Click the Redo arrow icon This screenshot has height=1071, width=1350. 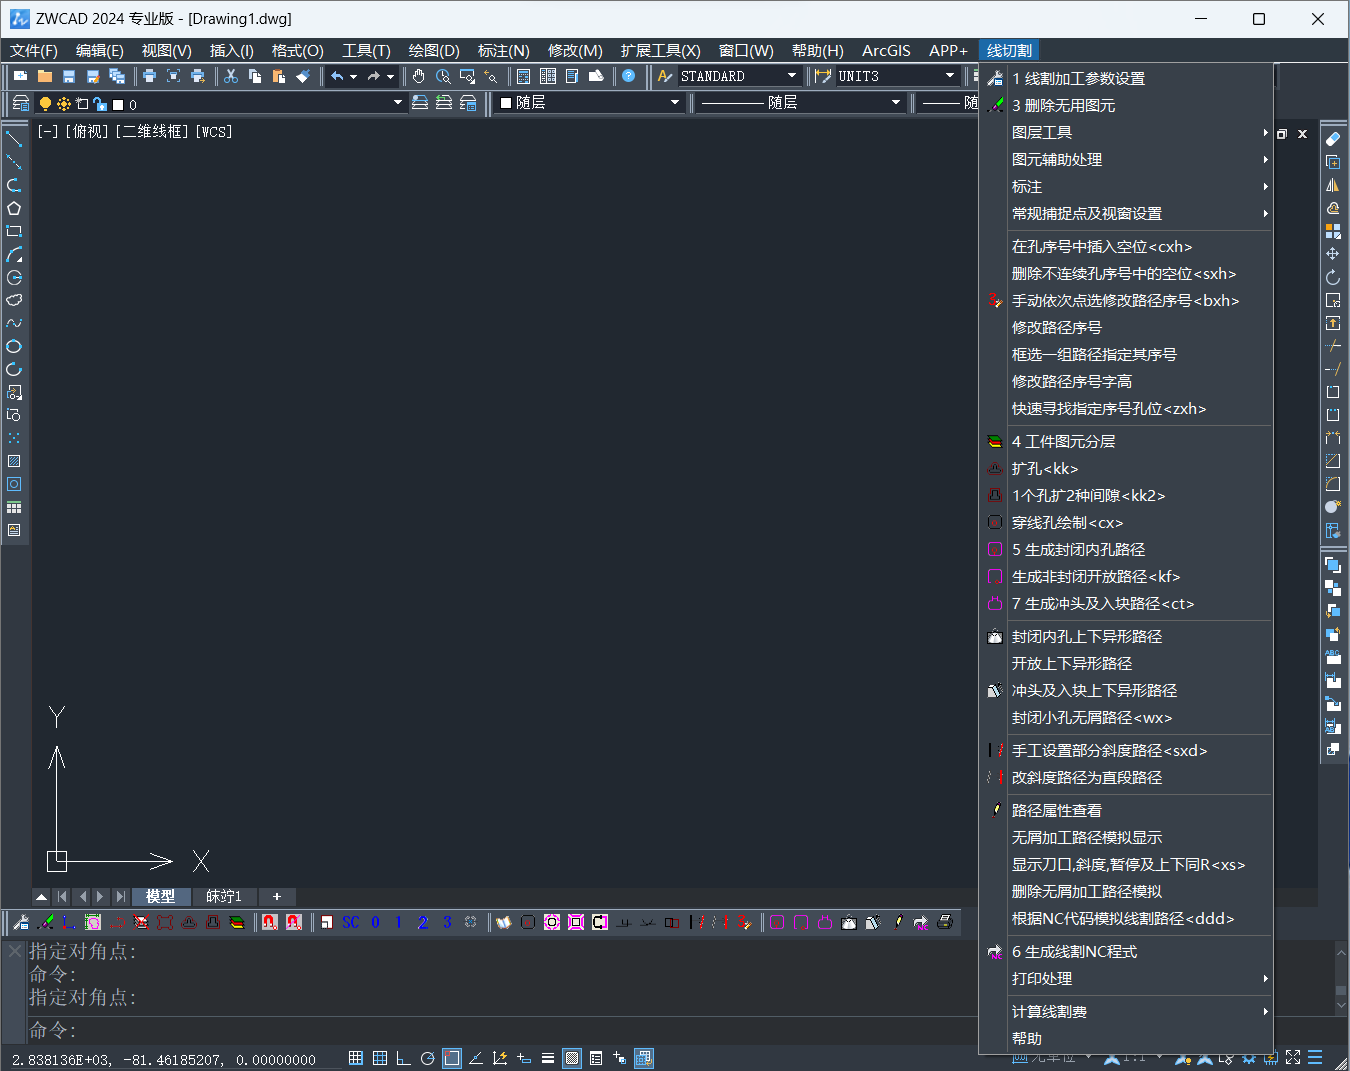point(374,76)
